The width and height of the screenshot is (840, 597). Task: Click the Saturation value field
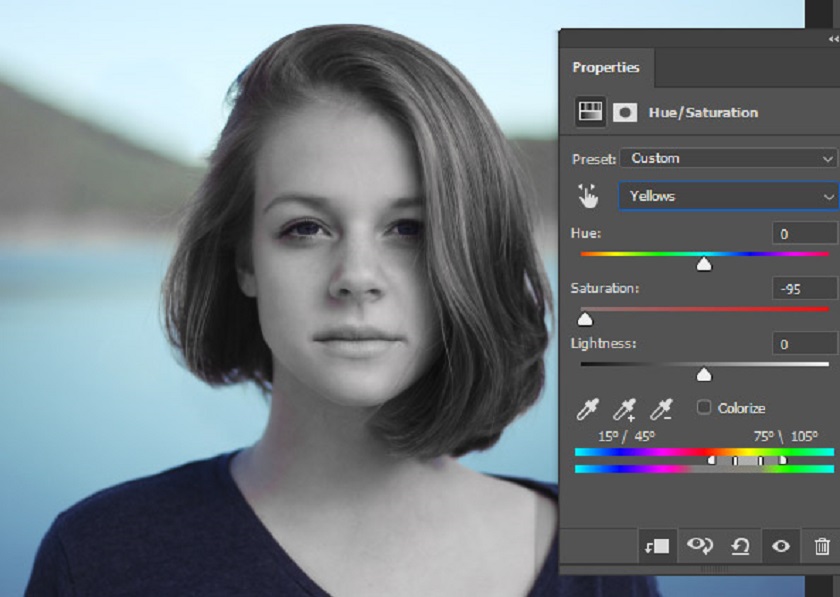(803, 289)
